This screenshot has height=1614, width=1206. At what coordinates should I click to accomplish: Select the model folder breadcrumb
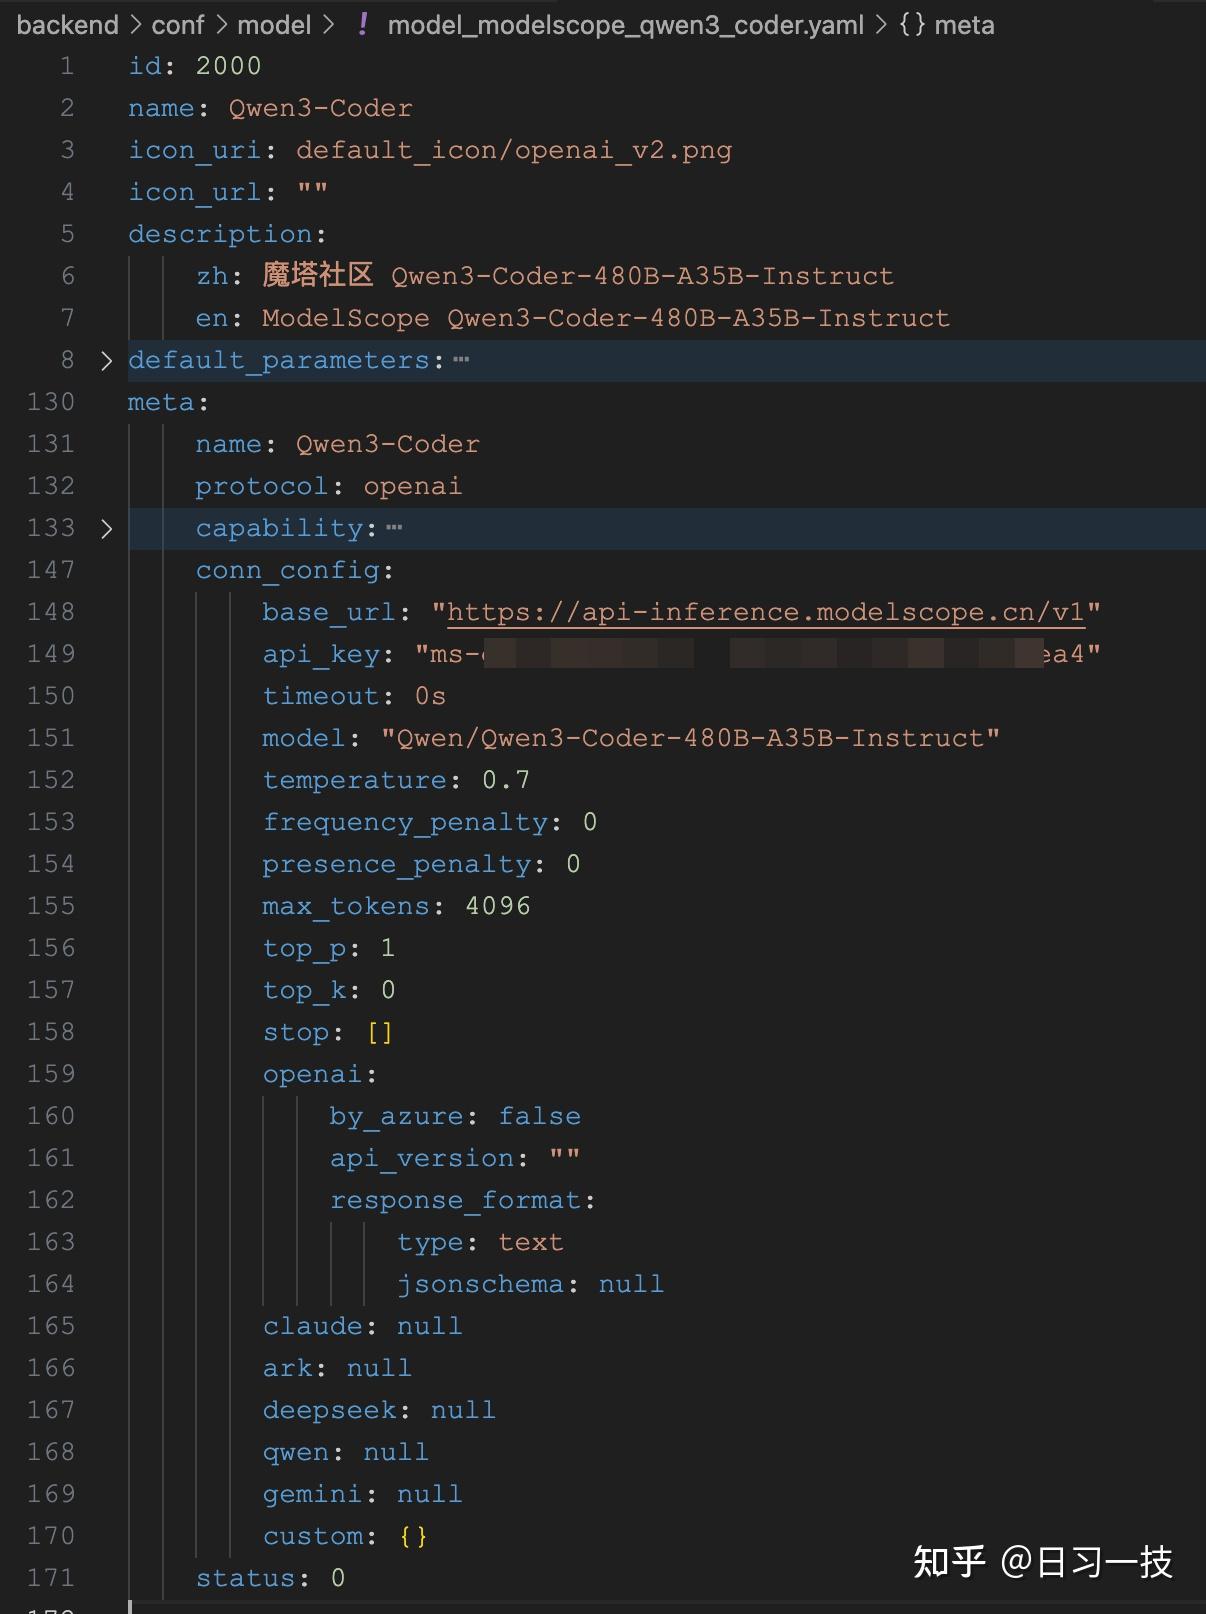point(274,24)
